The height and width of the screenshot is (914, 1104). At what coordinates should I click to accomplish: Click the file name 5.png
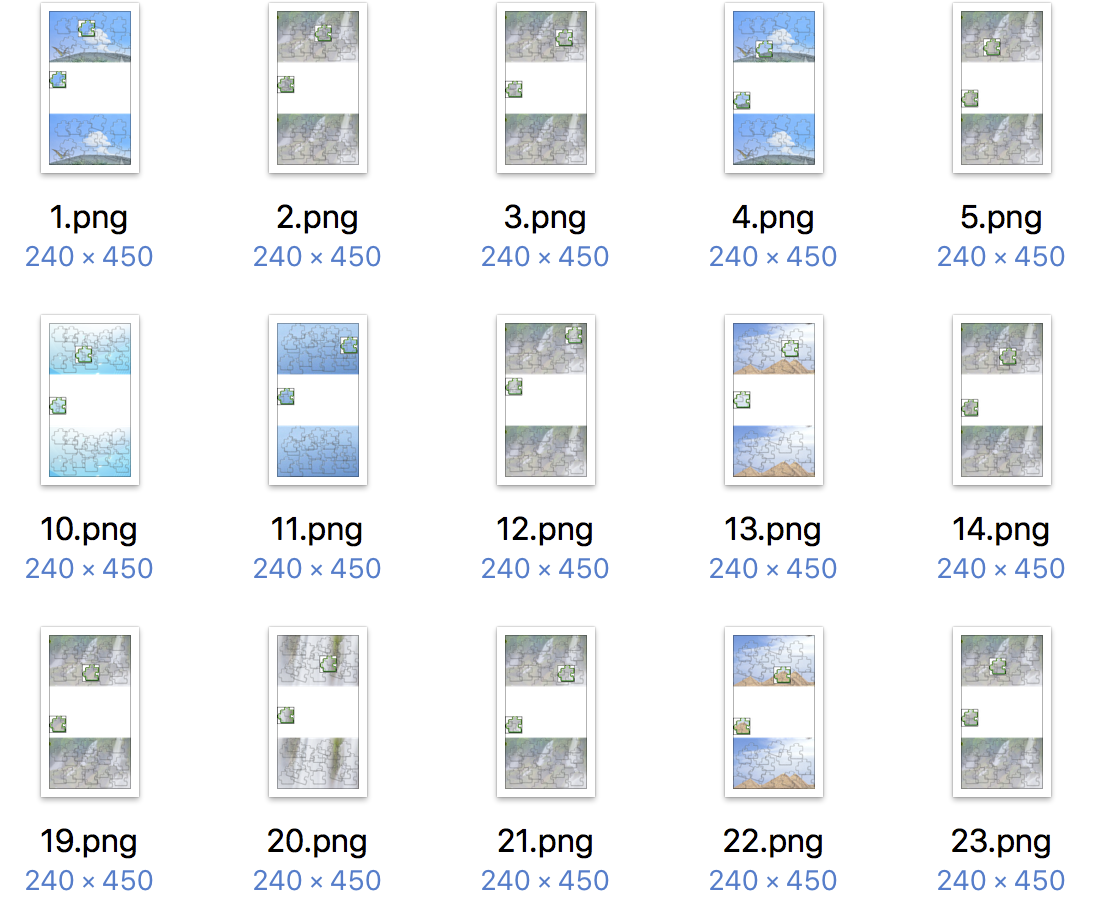point(1001,218)
